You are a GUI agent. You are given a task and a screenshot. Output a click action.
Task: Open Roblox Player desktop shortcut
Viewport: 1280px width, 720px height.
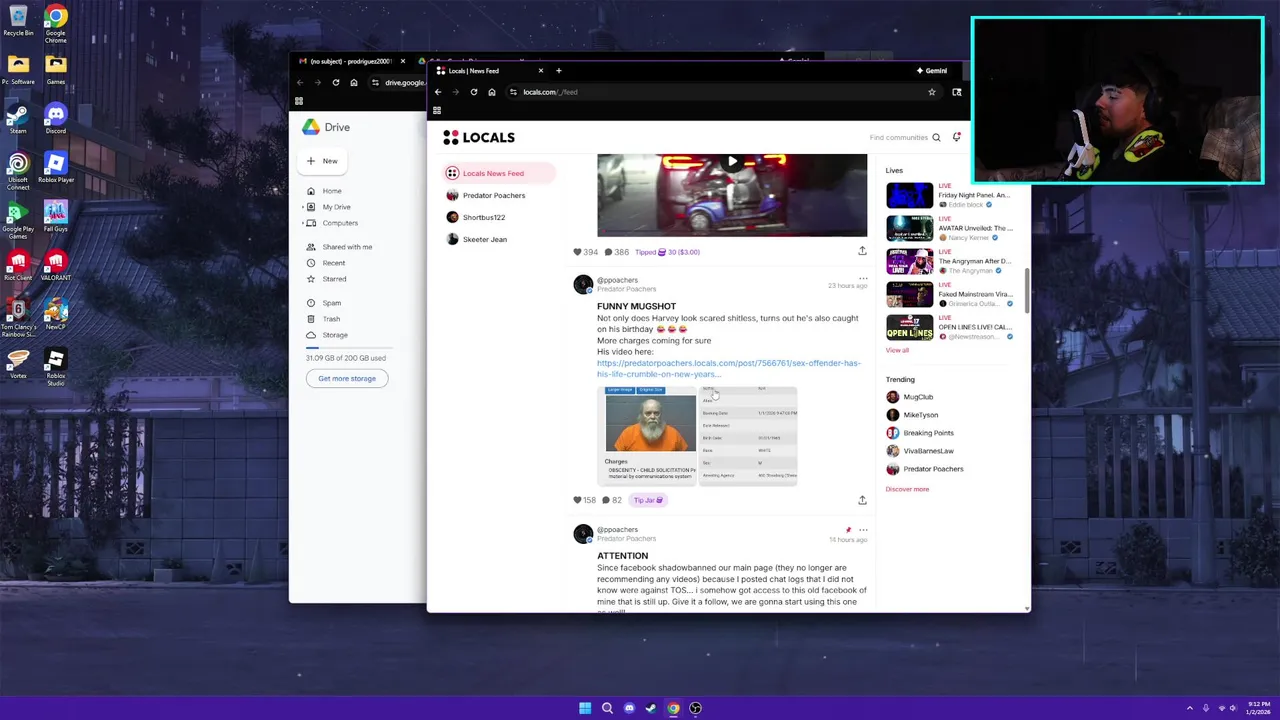(x=56, y=165)
